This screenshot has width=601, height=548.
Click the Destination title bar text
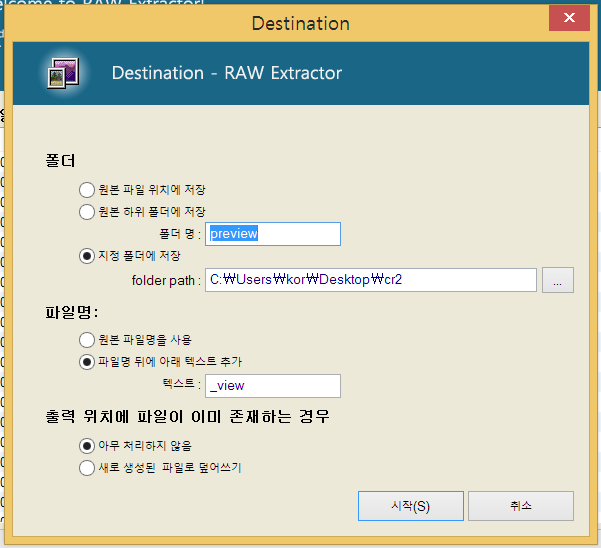click(301, 23)
